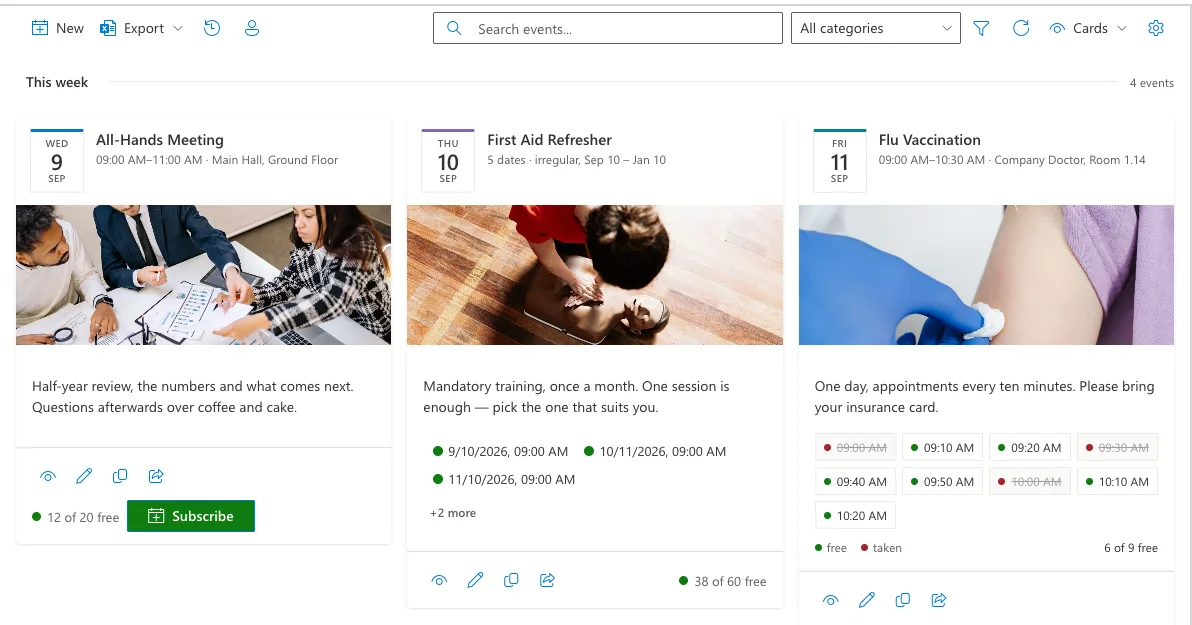Viewport: 1192px width, 625px height.
Task: Click the FRI 11 SEP date badge
Action: 839,160
